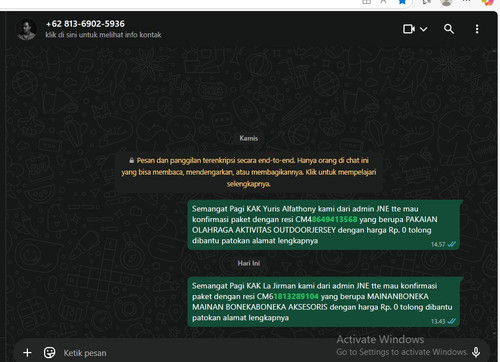
Task: Open the end-to-end encryption notice
Action: (249, 172)
